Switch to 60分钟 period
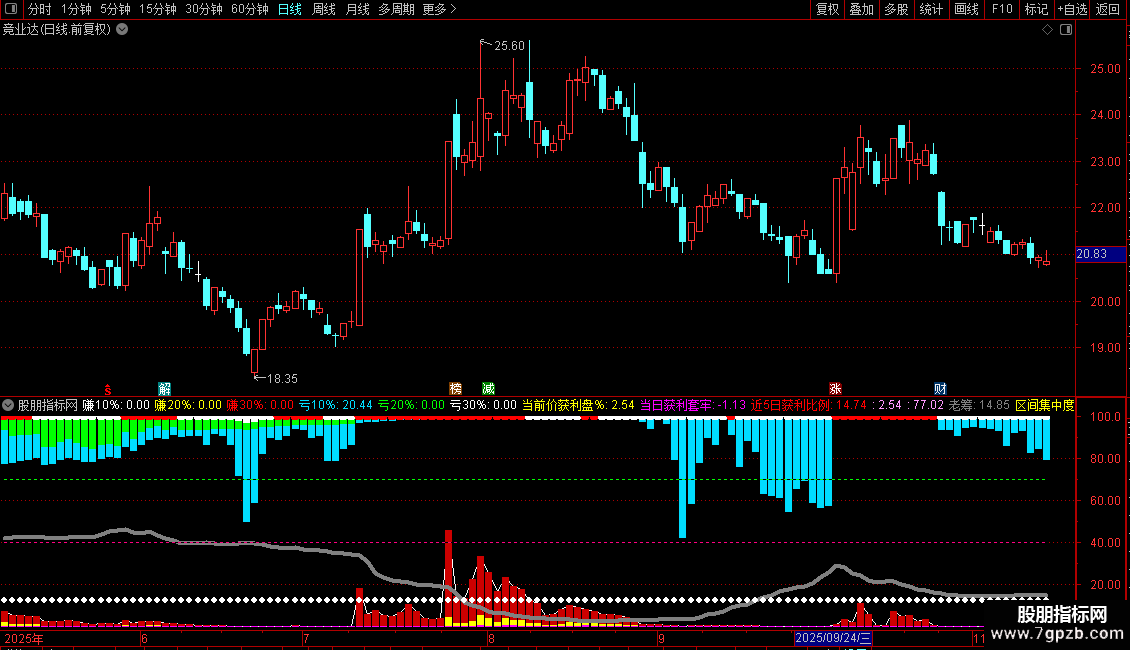The height and width of the screenshot is (650, 1130). [x=250, y=9]
